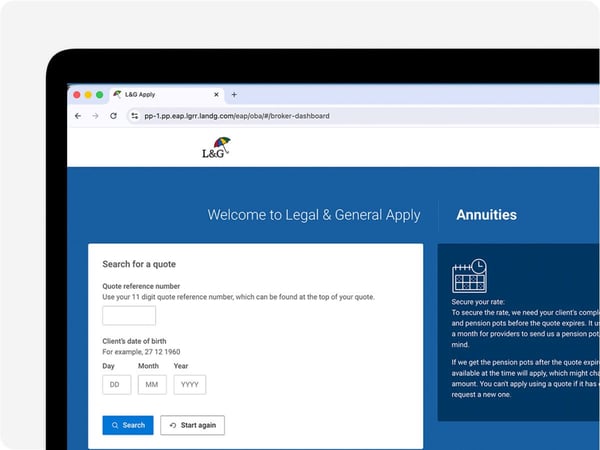Screen dimensions: 600x450
Task: Click the Annuities heading
Action: tap(486, 215)
